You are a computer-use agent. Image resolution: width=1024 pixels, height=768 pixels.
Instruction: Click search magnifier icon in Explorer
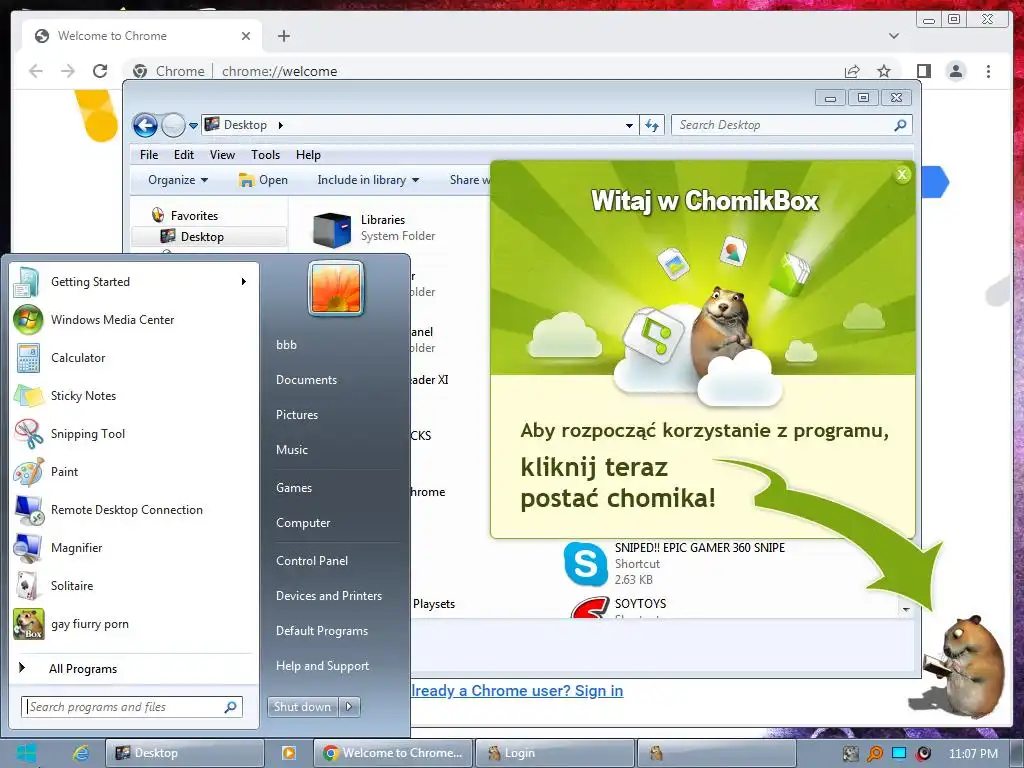(900, 125)
